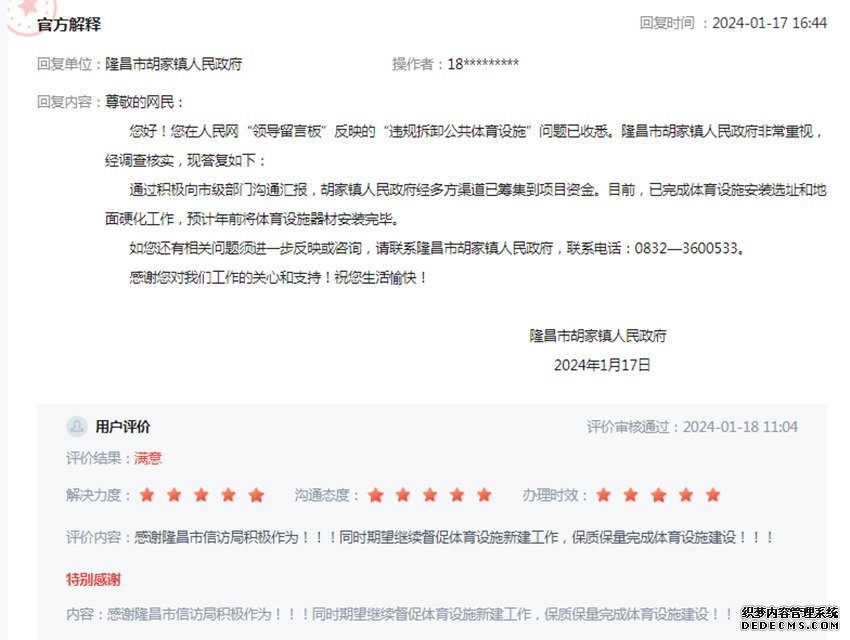The height and width of the screenshot is (640, 850).
Task: Click the reply unit 隆昌市胡家镇人民政府 at top
Action: pyautogui.click(x=173, y=64)
